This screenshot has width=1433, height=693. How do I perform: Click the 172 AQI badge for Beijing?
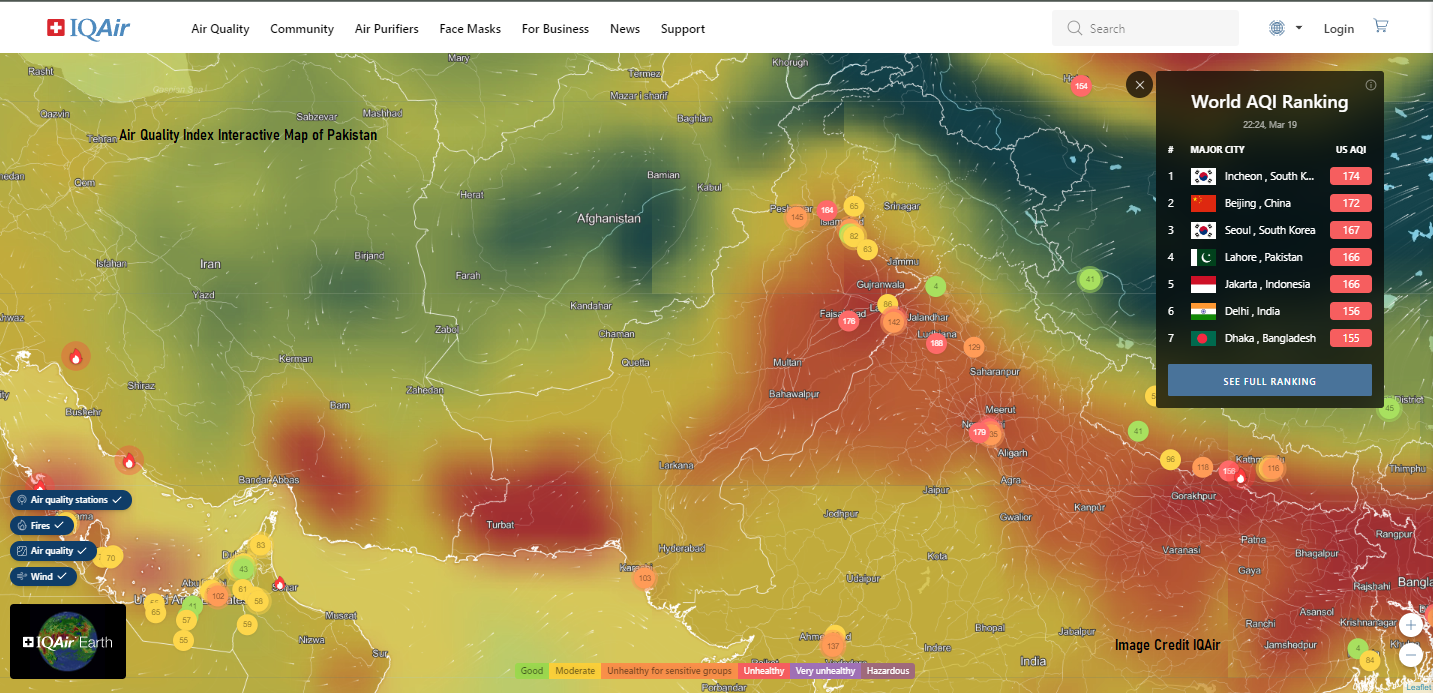click(x=1351, y=203)
